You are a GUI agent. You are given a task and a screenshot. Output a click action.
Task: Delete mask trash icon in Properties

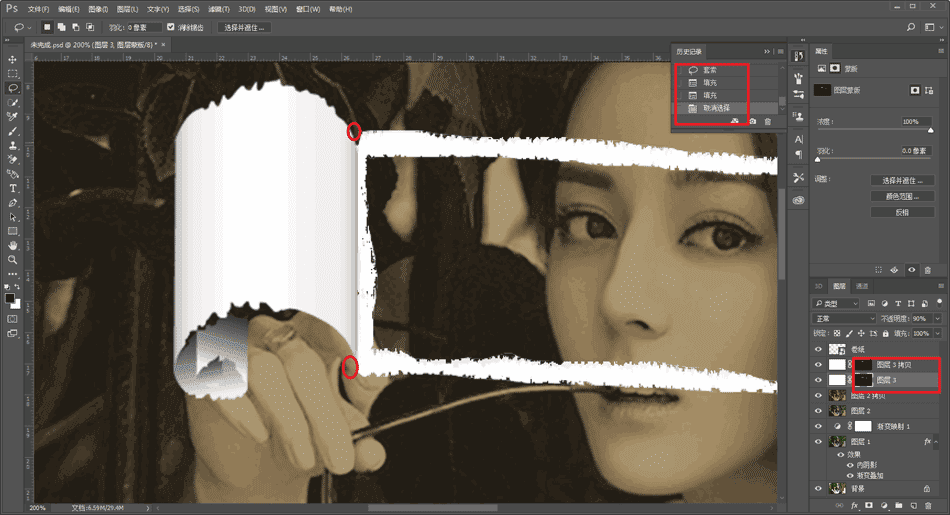(928, 270)
